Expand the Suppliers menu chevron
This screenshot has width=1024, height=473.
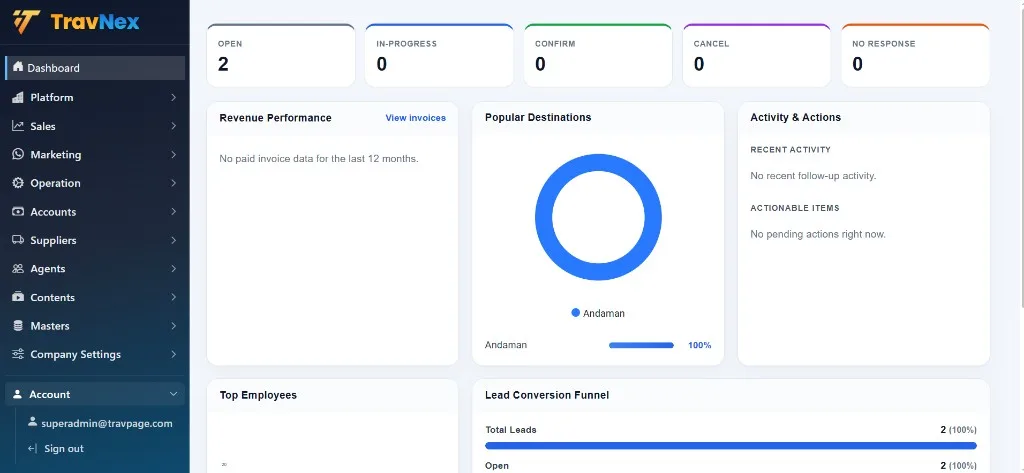tap(173, 240)
